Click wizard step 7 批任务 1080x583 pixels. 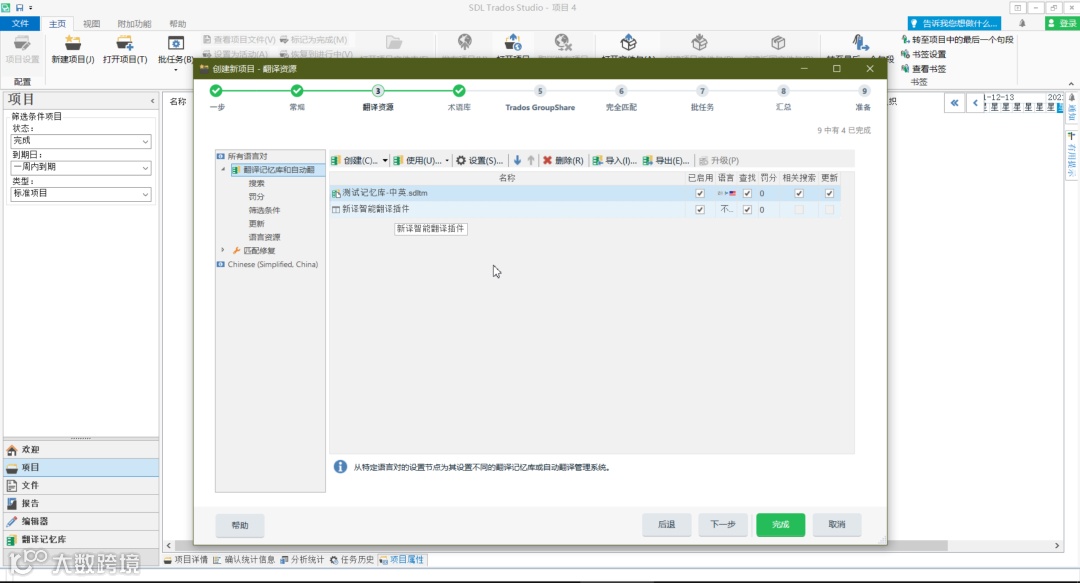click(x=702, y=99)
